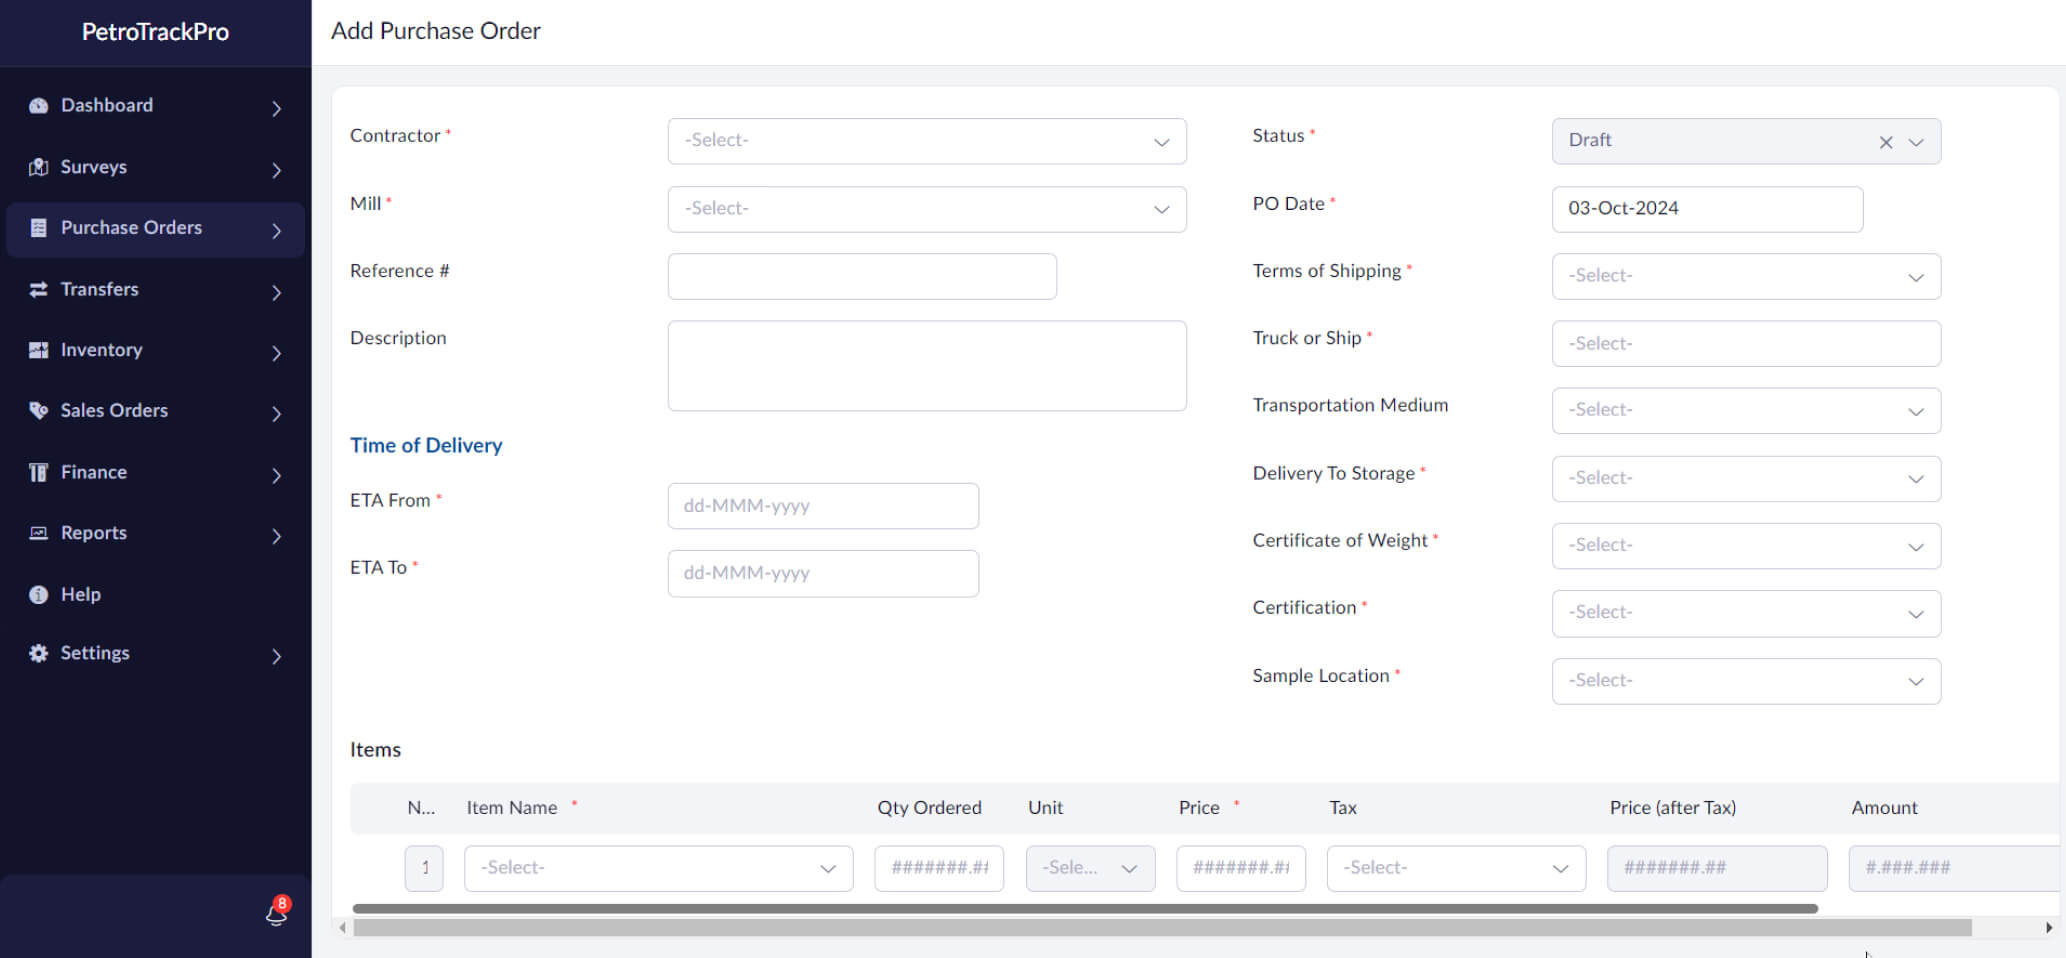Open Inventory via its sidebar icon

point(37,351)
